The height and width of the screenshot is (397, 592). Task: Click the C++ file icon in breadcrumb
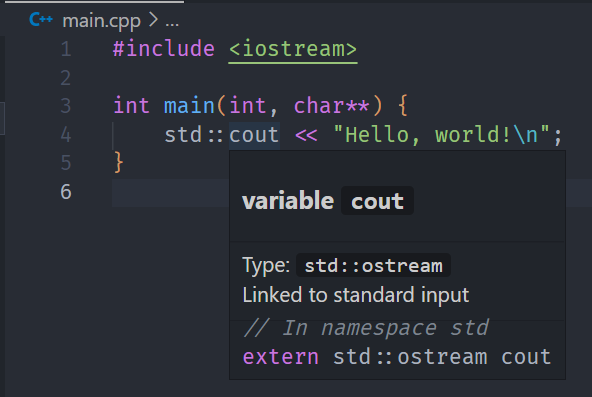point(41,20)
